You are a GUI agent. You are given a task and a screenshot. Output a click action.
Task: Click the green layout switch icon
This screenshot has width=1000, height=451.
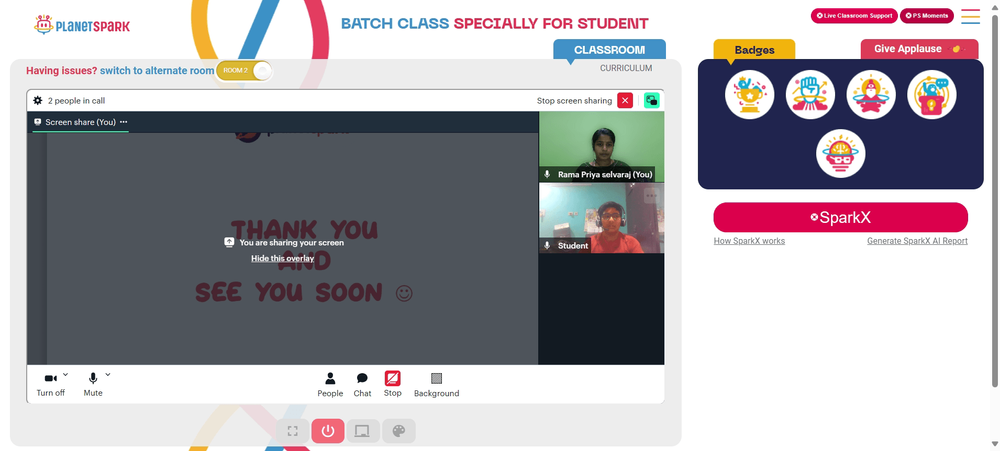click(652, 101)
